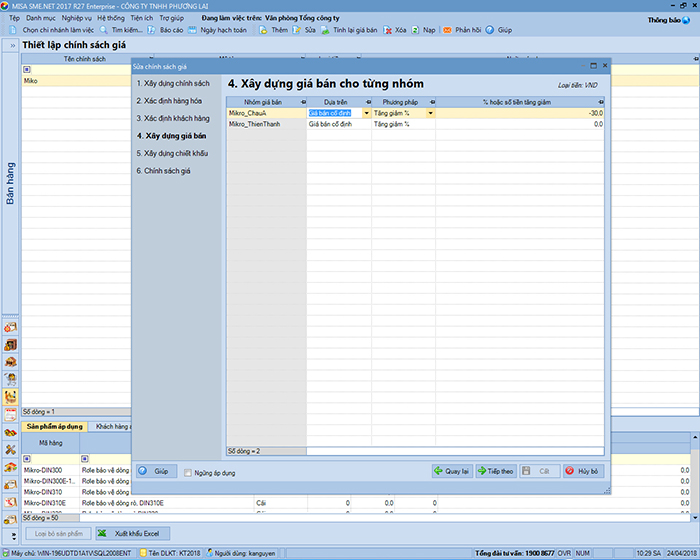The width and height of the screenshot is (700, 560).
Task: Go to step 6 Chính sách giá
Action: (163, 171)
